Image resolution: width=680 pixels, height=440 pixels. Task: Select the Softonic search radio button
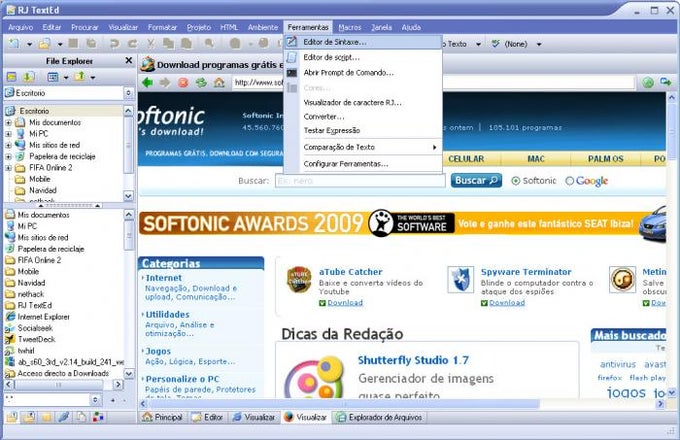point(516,181)
